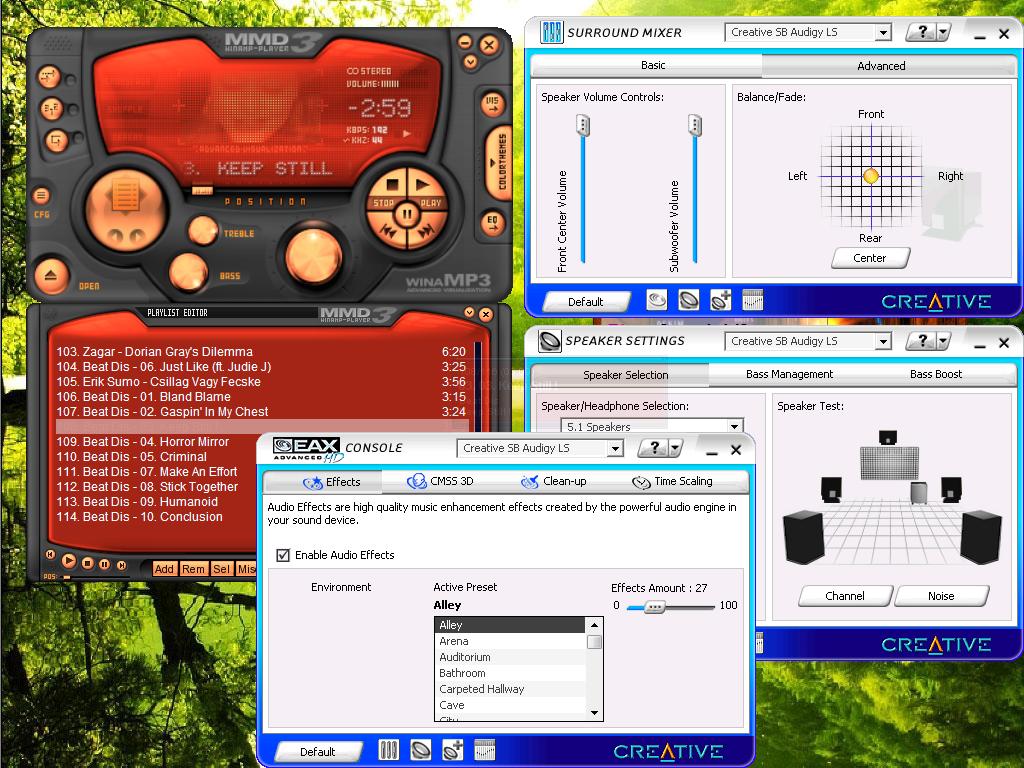This screenshot has height=768, width=1024.
Task: Collapse MMD3 player with the down-arrow button
Action: point(470,62)
